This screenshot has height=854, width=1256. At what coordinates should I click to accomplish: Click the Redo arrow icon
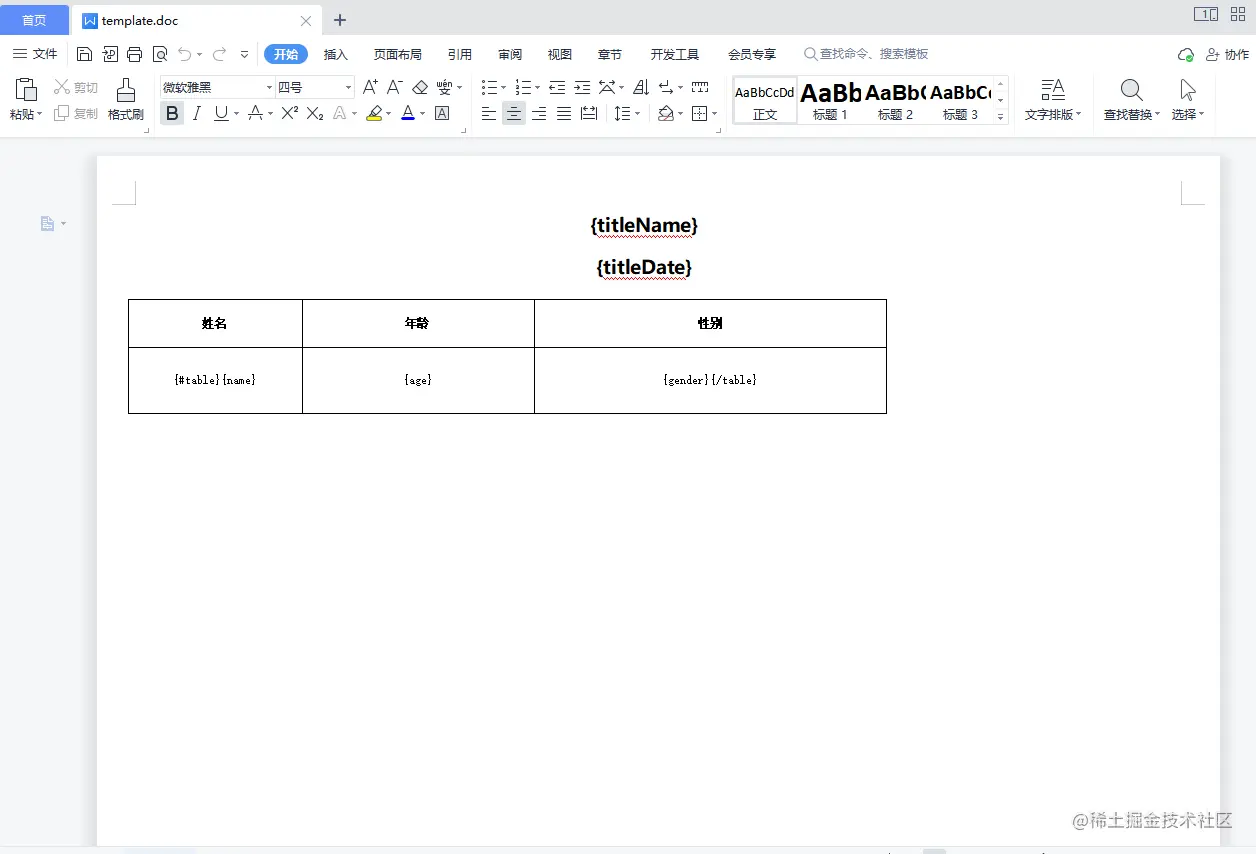pos(219,54)
